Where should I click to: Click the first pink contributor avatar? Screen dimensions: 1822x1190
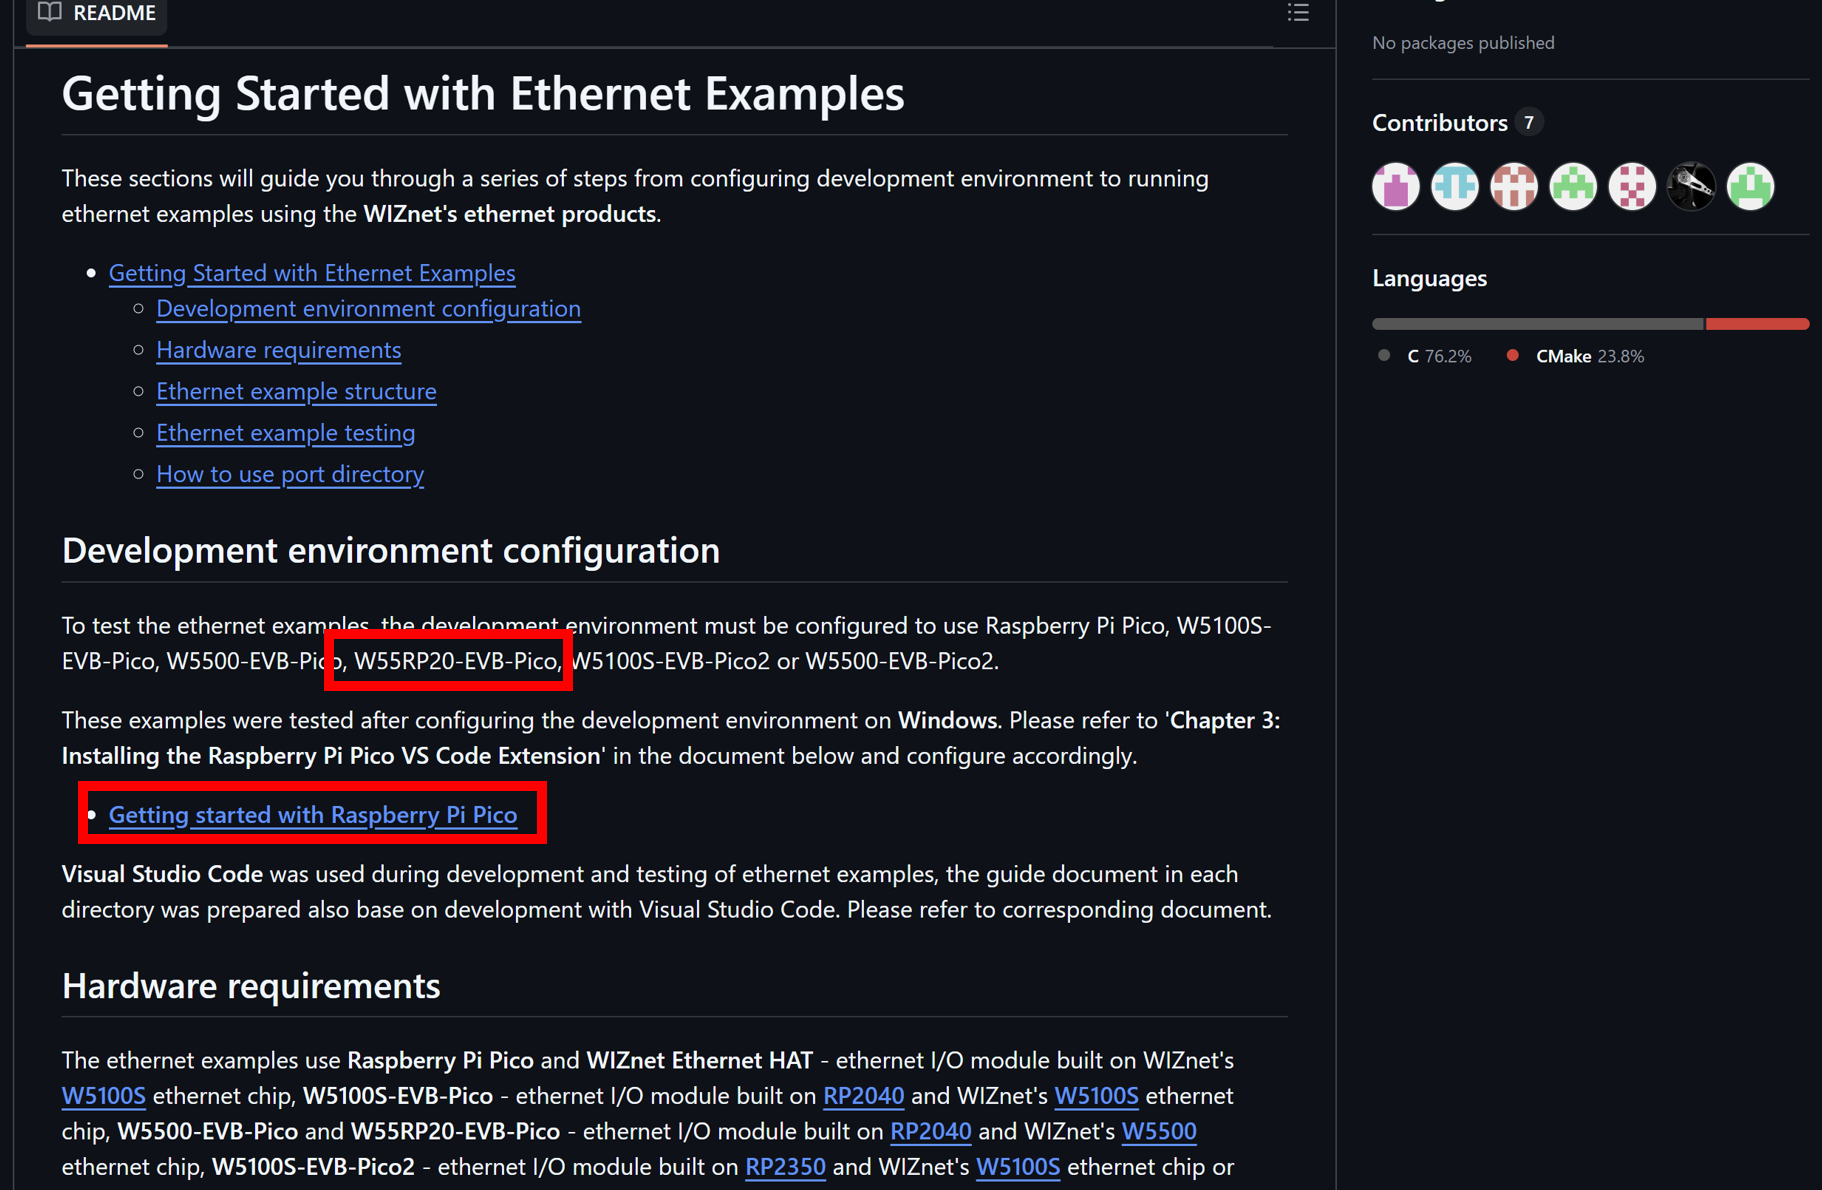[x=1396, y=186]
